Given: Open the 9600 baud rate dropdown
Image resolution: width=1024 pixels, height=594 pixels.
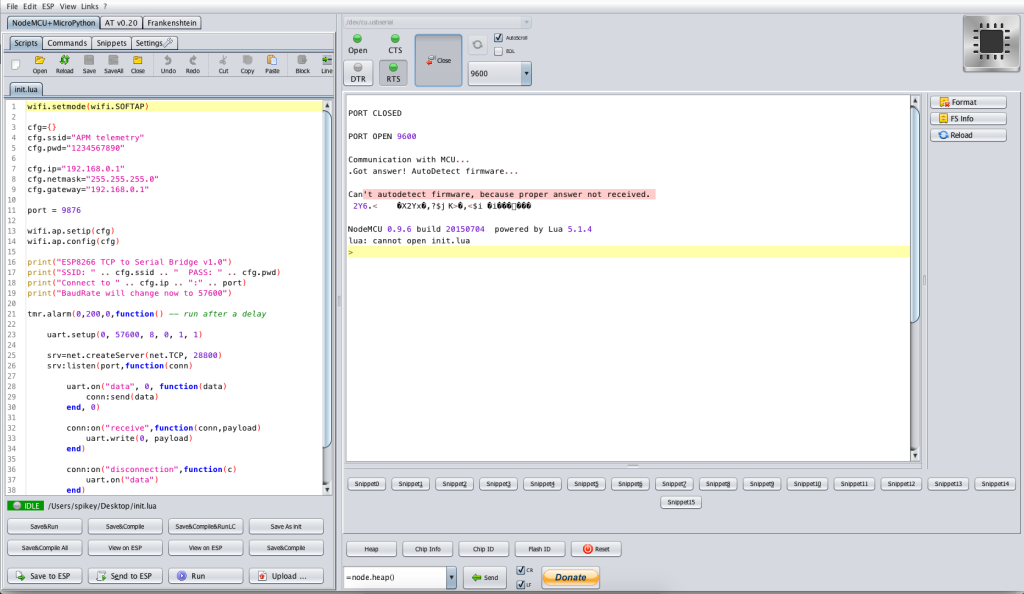Looking at the screenshot, I should 526,73.
